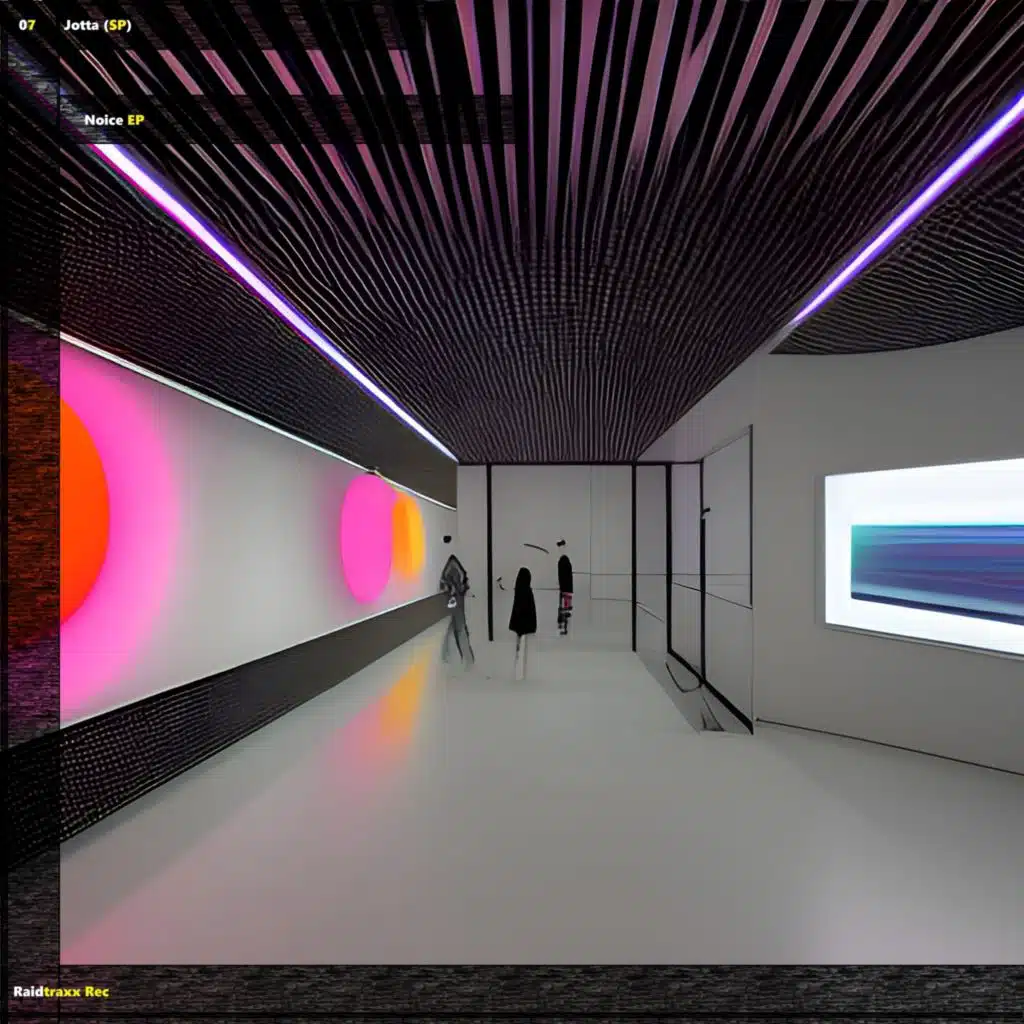Click the dark band beneath left wall

(x=250, y=700)
